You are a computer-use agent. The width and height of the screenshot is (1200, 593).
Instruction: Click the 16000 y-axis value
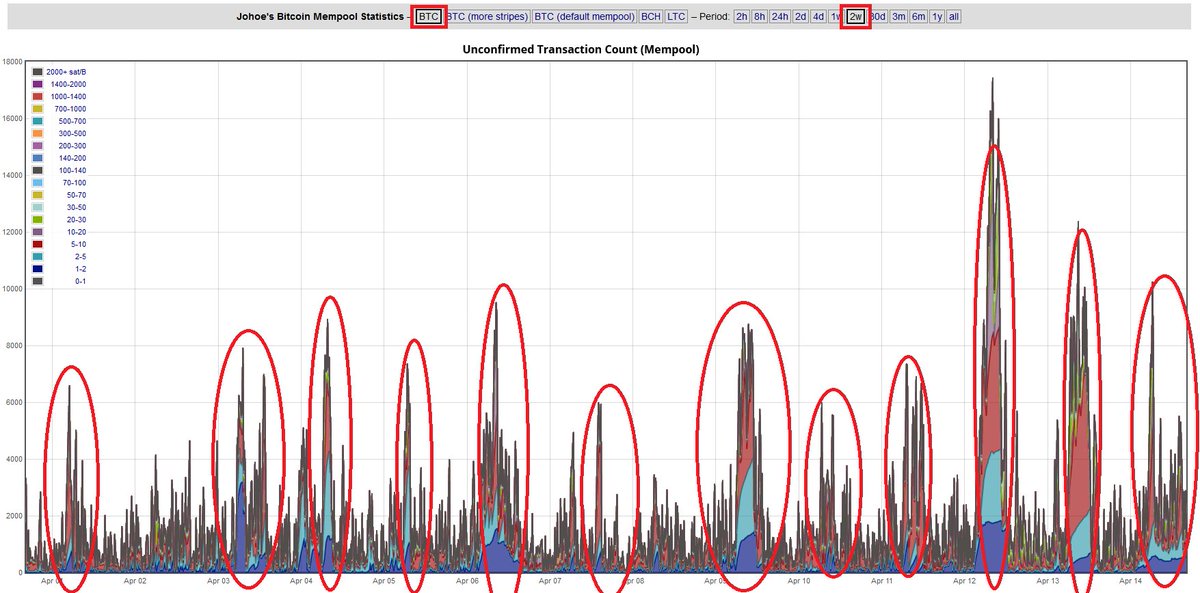click(x=10, y=119)
